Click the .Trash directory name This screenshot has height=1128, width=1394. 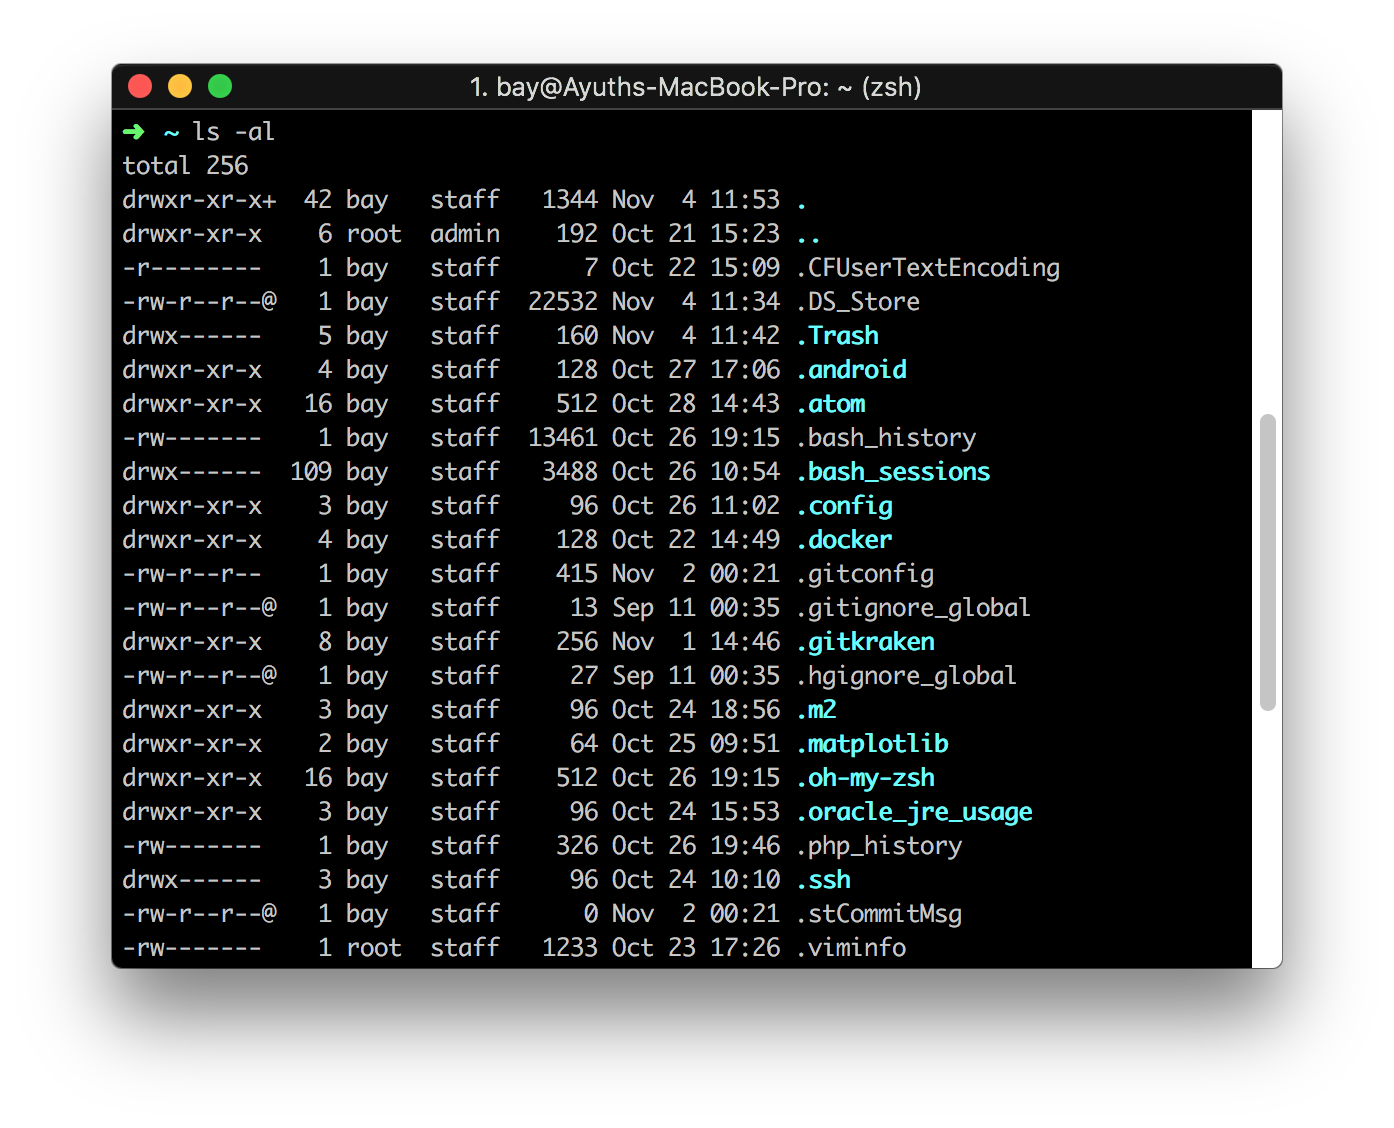(x=838, y=336)
